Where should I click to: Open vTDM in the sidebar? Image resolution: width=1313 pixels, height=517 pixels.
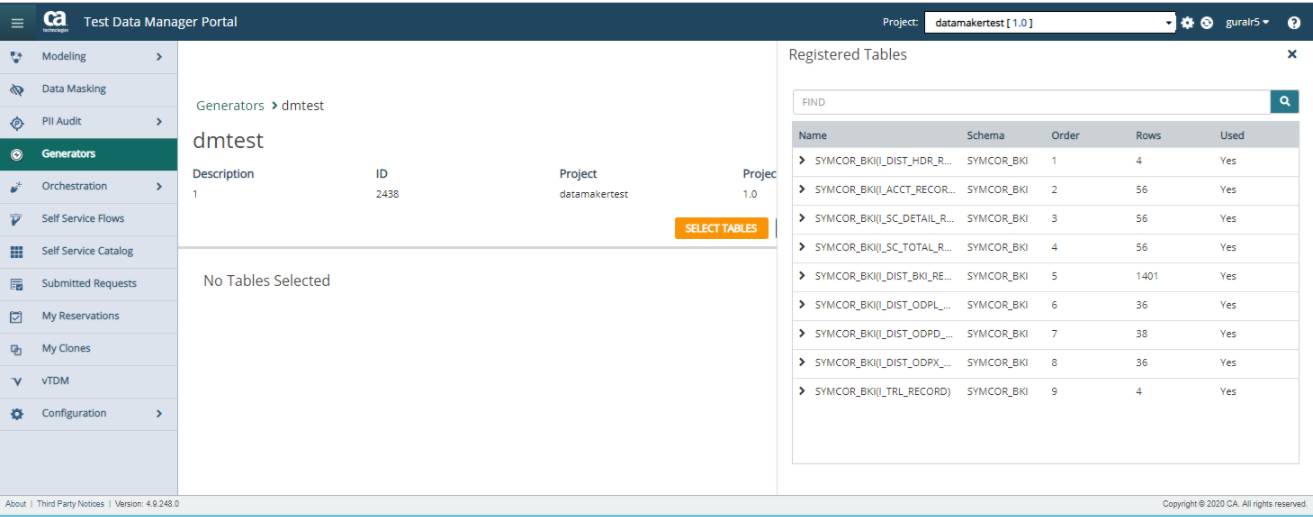tap(89, 381)
